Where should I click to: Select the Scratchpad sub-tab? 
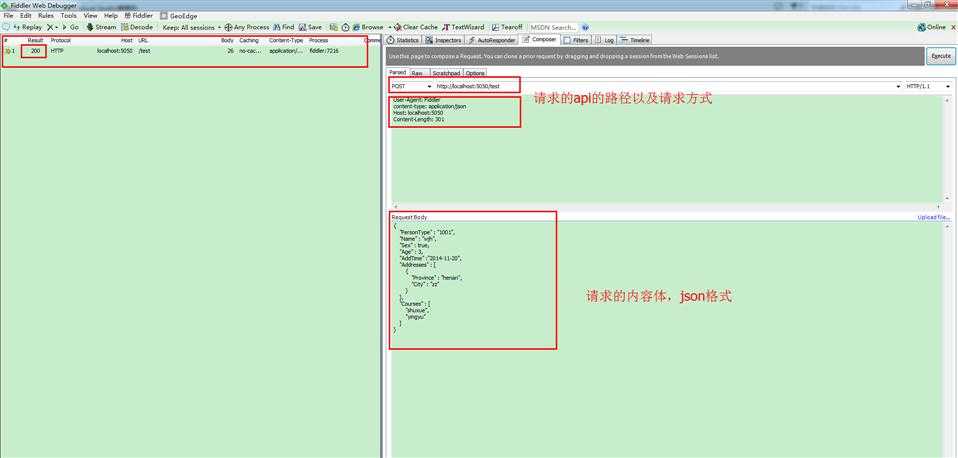click(445, 73)
